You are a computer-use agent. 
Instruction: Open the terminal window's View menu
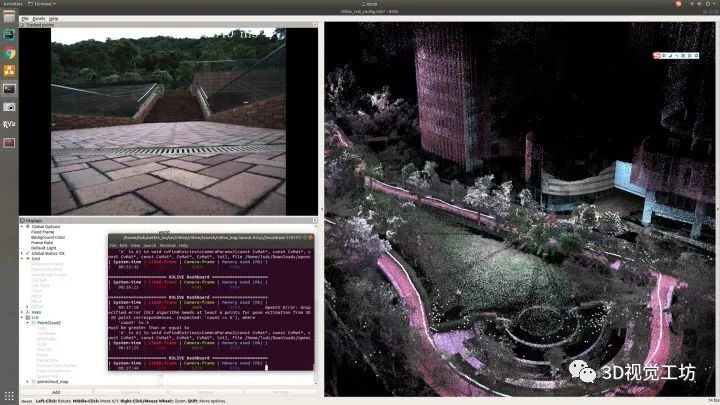[x=136, y=246]
